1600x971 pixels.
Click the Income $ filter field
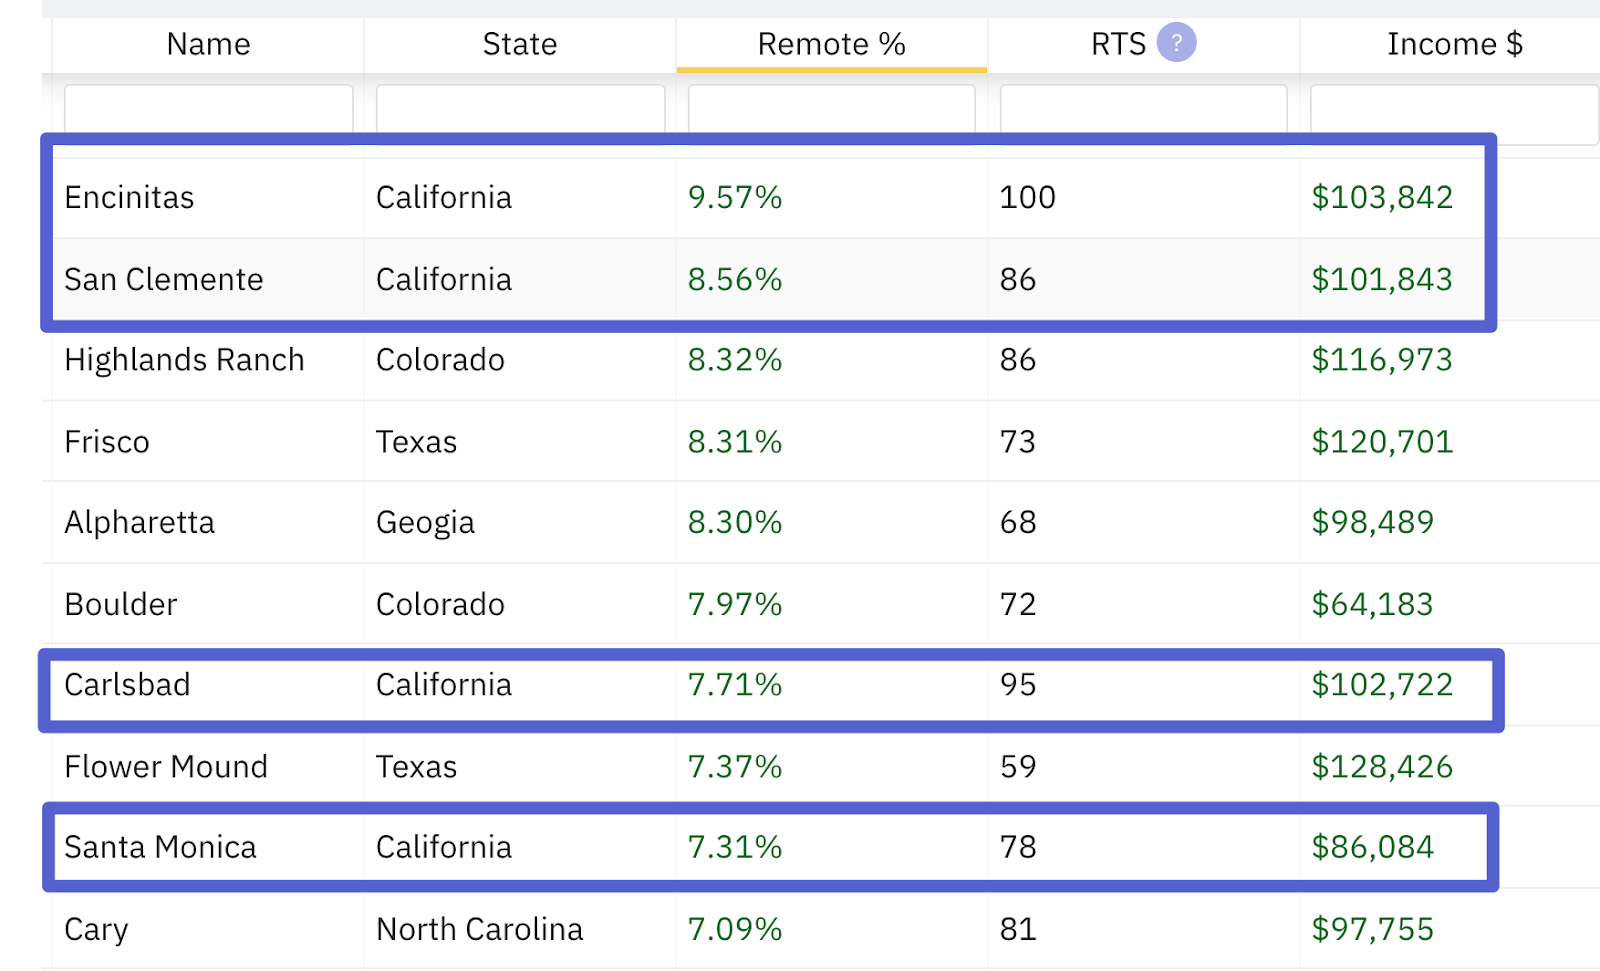1454,109
